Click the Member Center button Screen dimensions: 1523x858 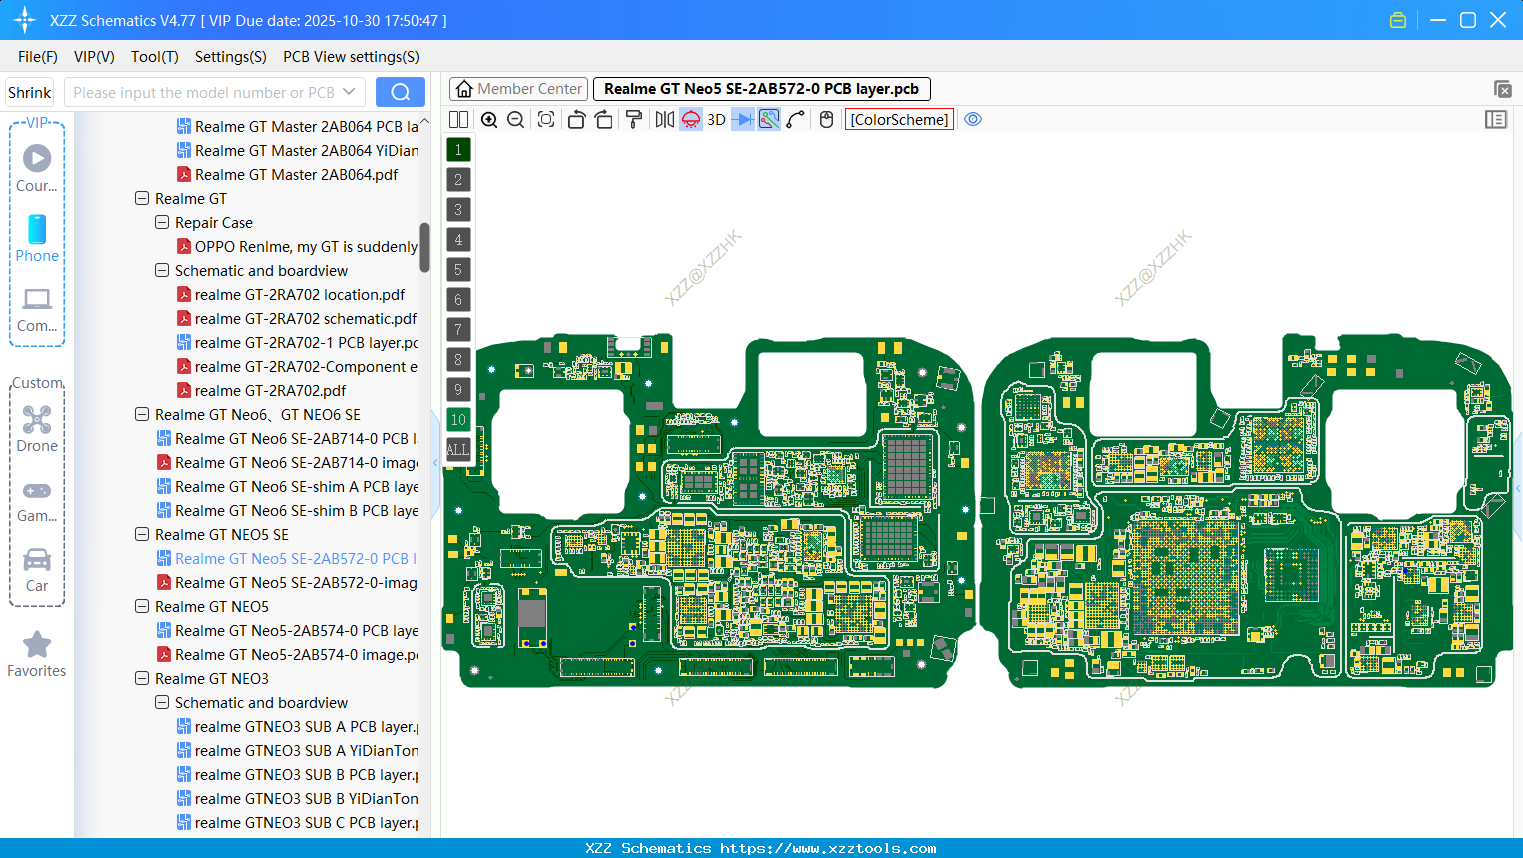[x=517, y=88]
